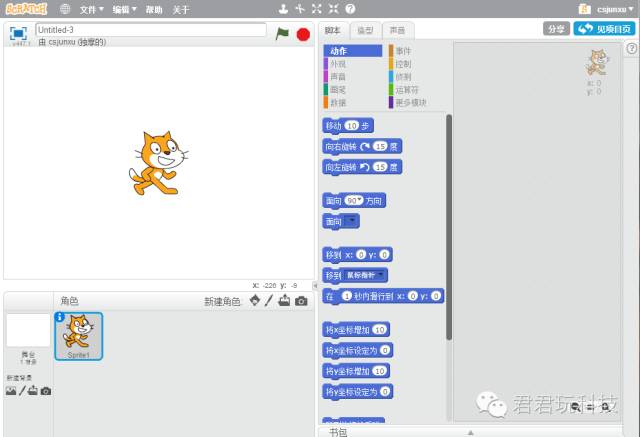Click the 向右旋转 15 度 block
Screen dimensions: 640x437
tap(362, 146)
